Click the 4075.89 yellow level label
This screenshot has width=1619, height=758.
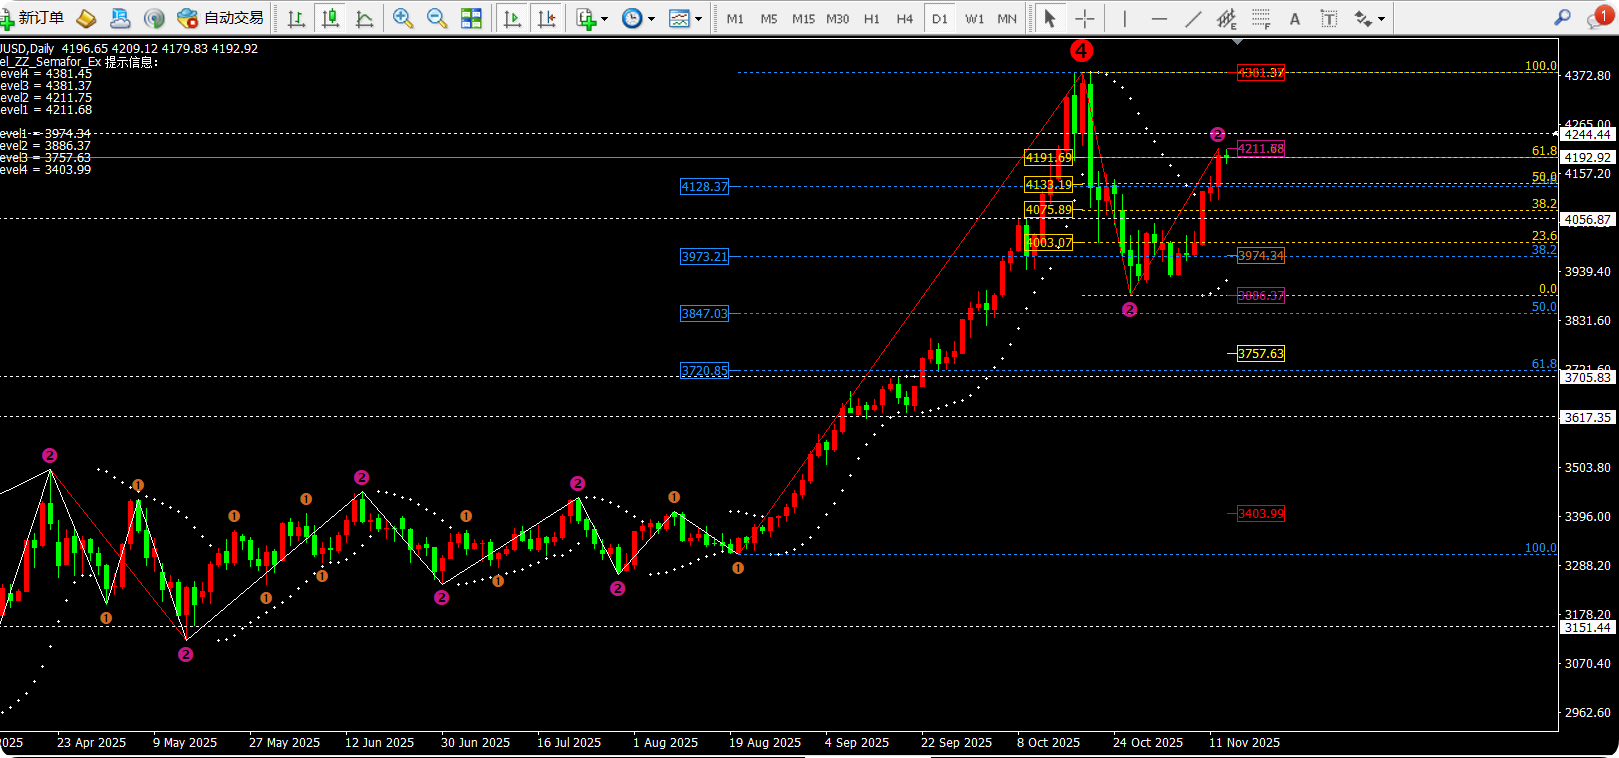(1048, 211)
